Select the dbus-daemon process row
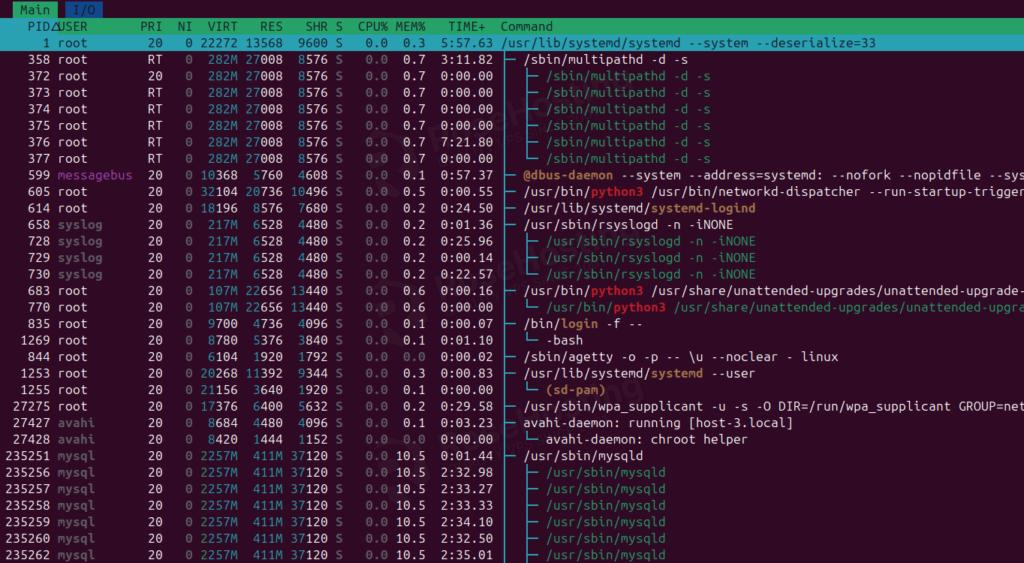Image resolution: width=1024 pixels, height=563 pixels. click(x=512, y=175)
